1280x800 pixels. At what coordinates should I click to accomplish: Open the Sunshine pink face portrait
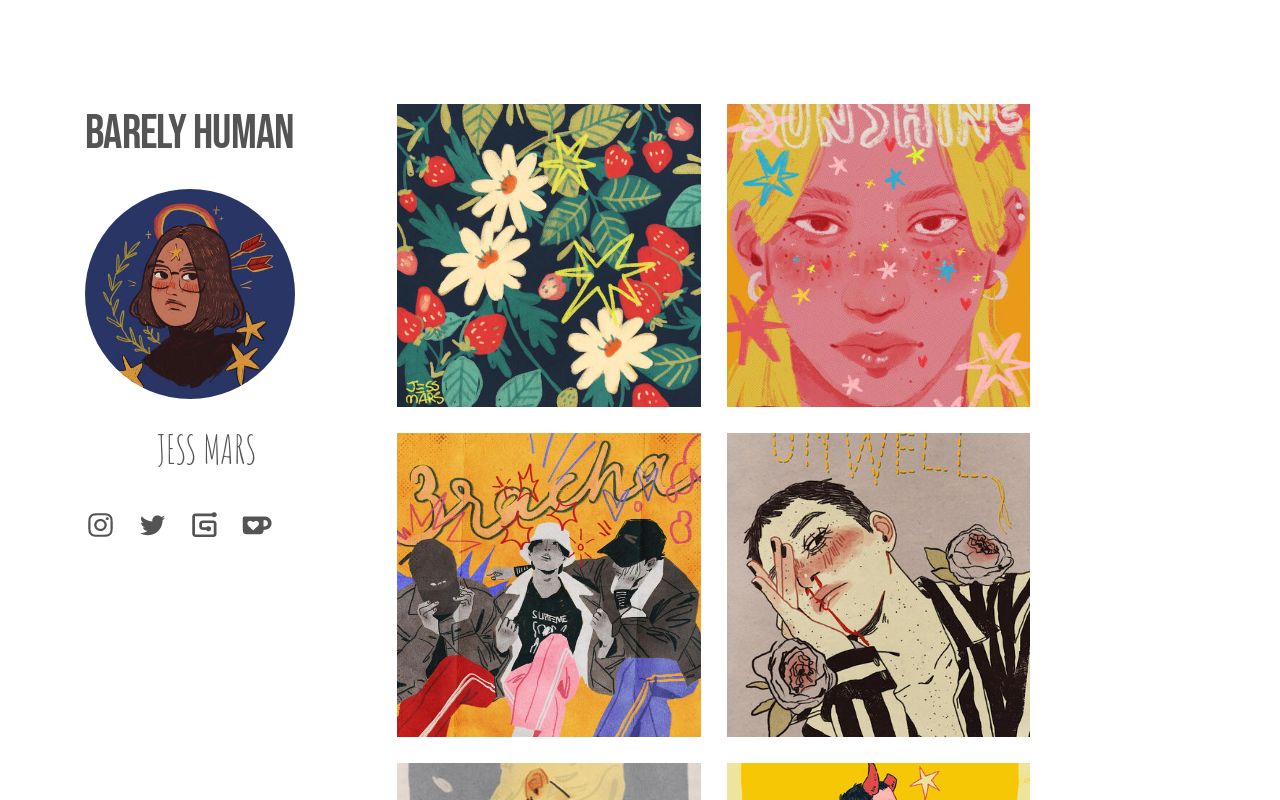(x=878, y=255)
